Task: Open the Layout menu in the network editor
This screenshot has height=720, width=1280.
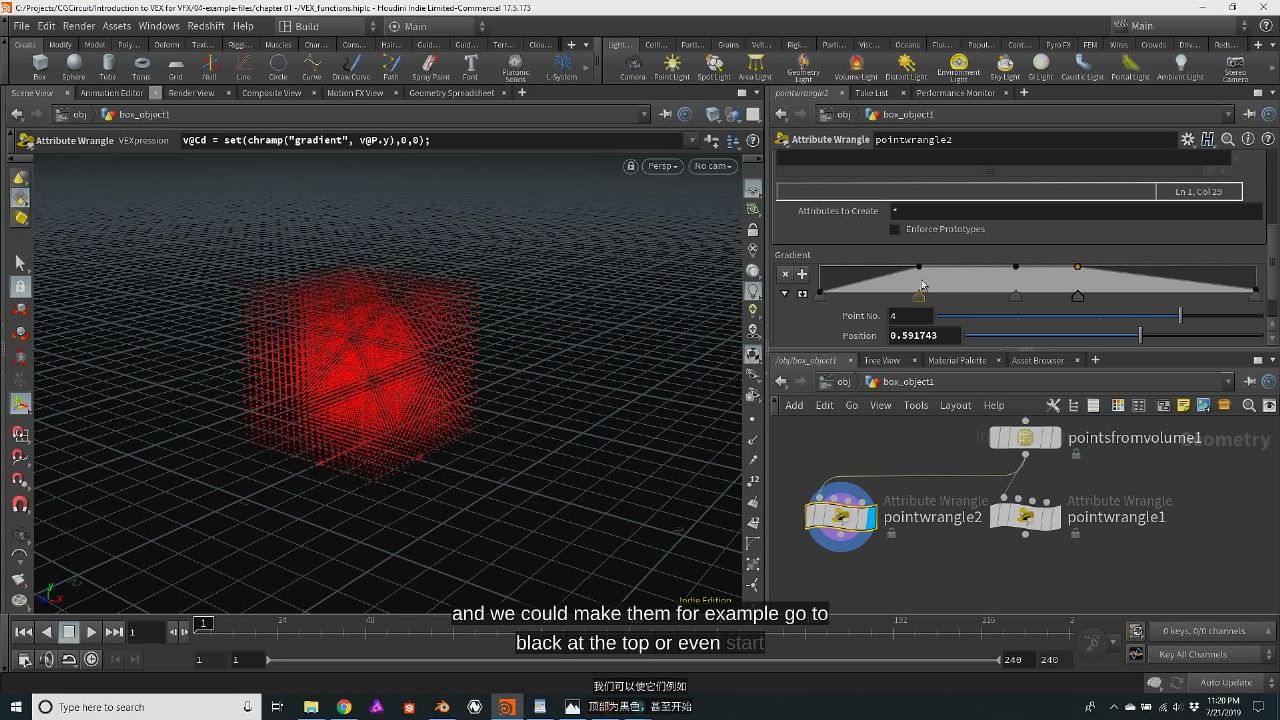Action: 955,405
